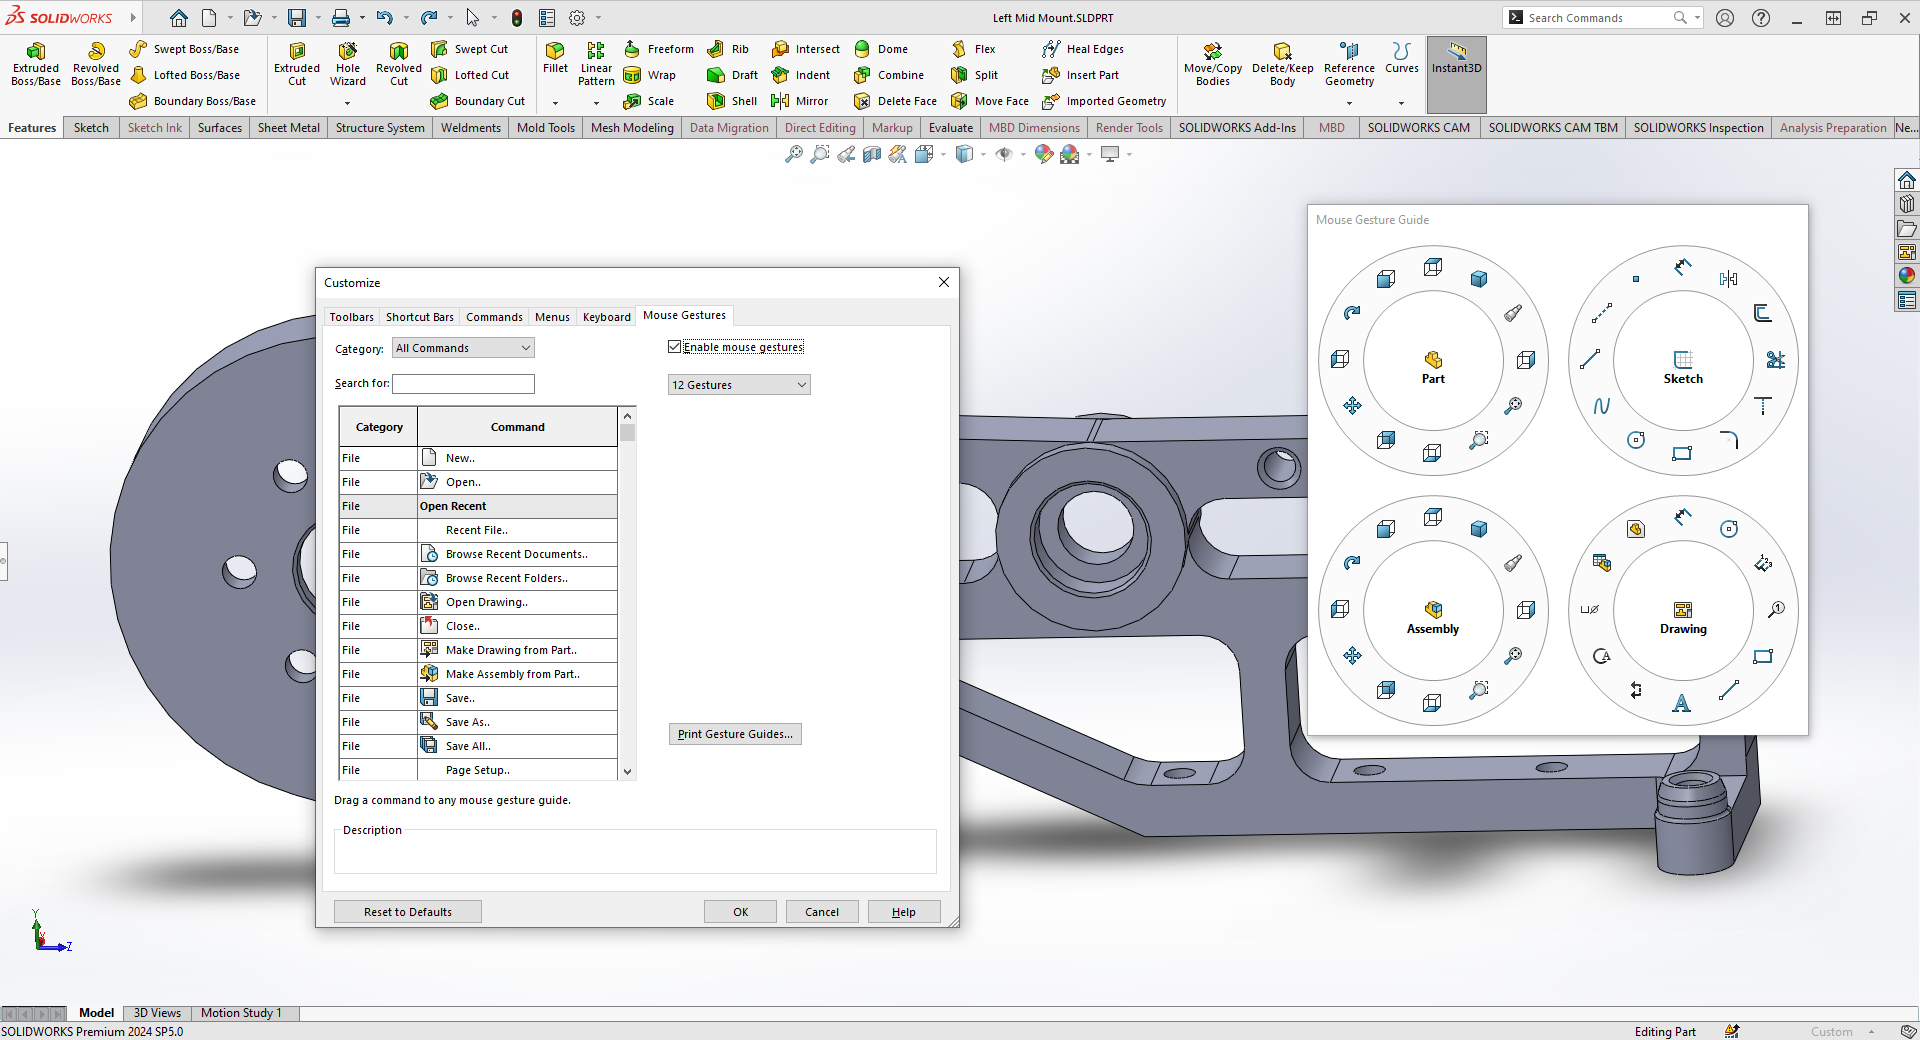Open Help from the Customize dialog

click(904, 912)
